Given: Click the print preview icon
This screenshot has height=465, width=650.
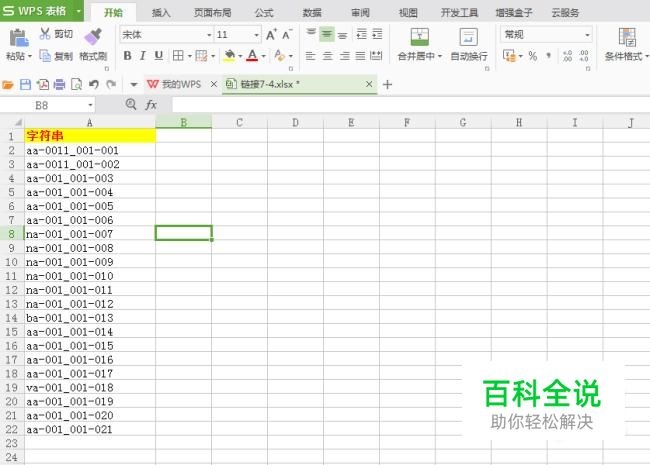Looking at the screenshot, I should [x=76, y=85].
